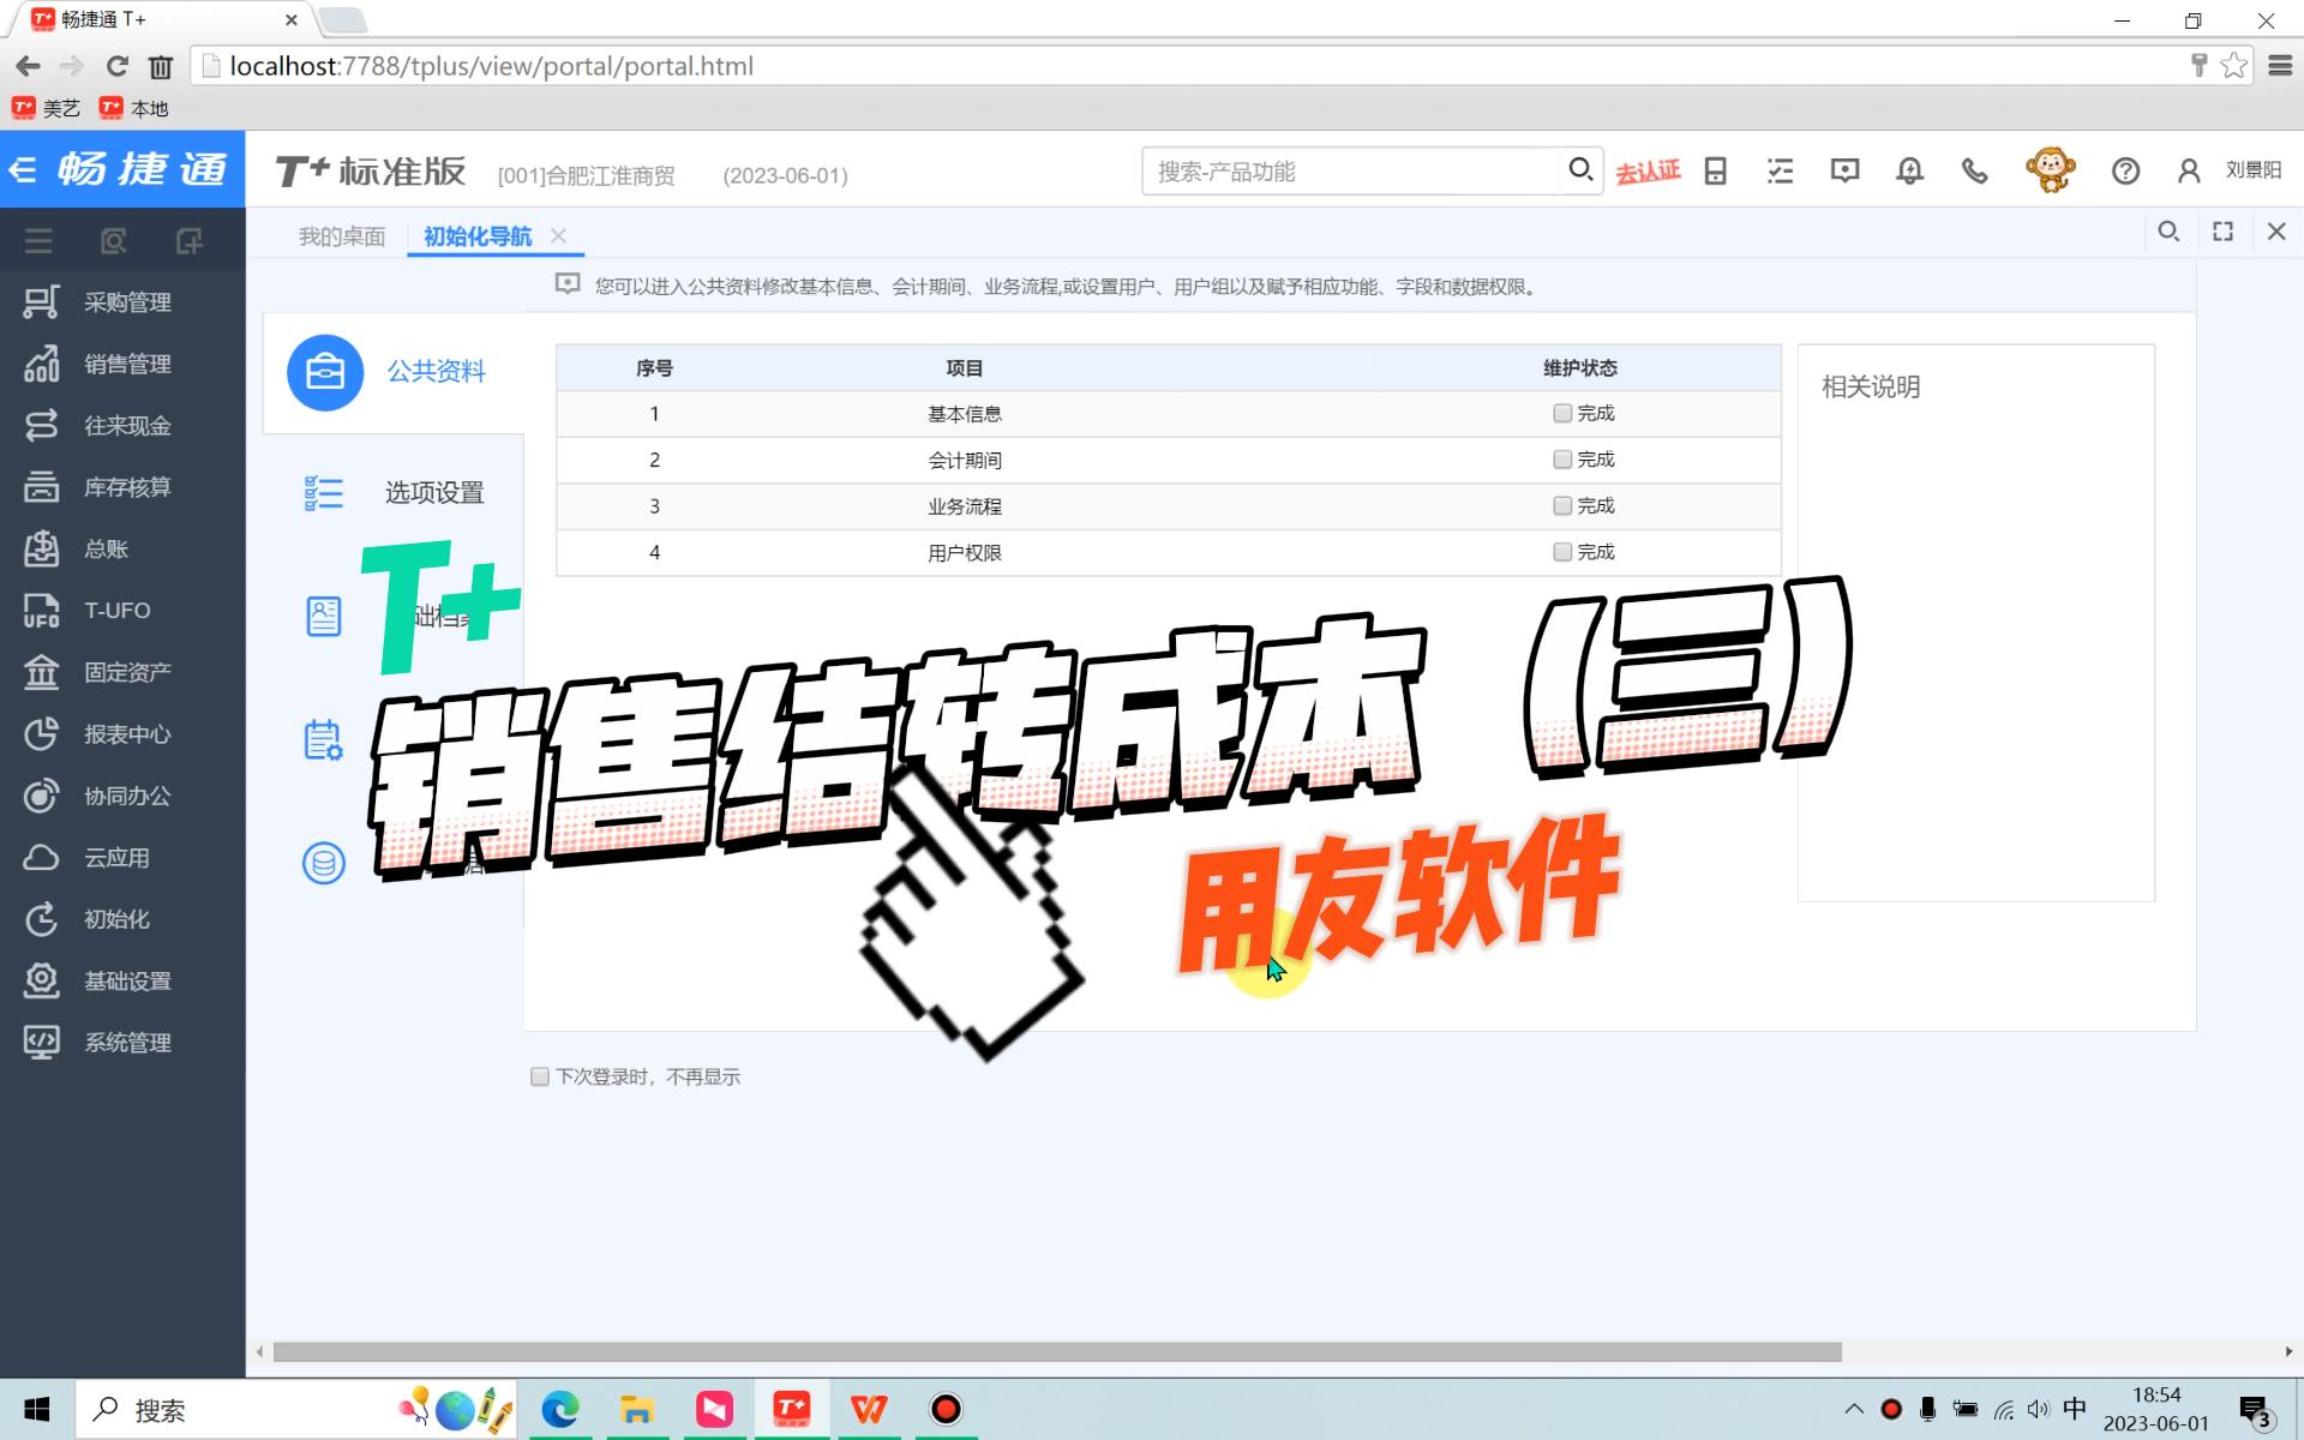Open the help question-mark icon
The image size is (2304, 1440).
click(x=2125, y=171)
